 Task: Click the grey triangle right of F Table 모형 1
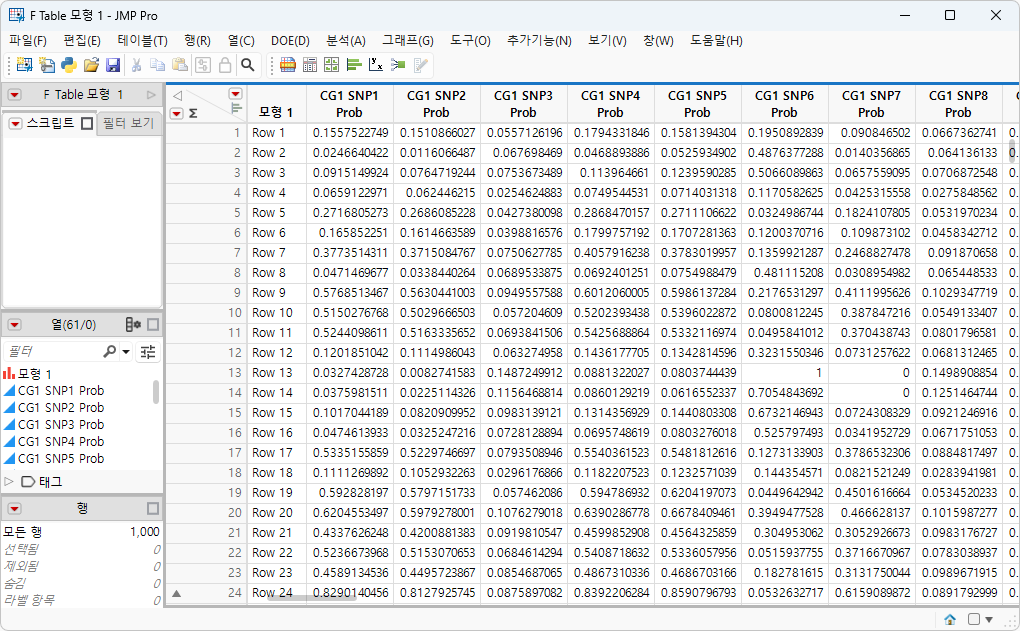pos(151,95)
